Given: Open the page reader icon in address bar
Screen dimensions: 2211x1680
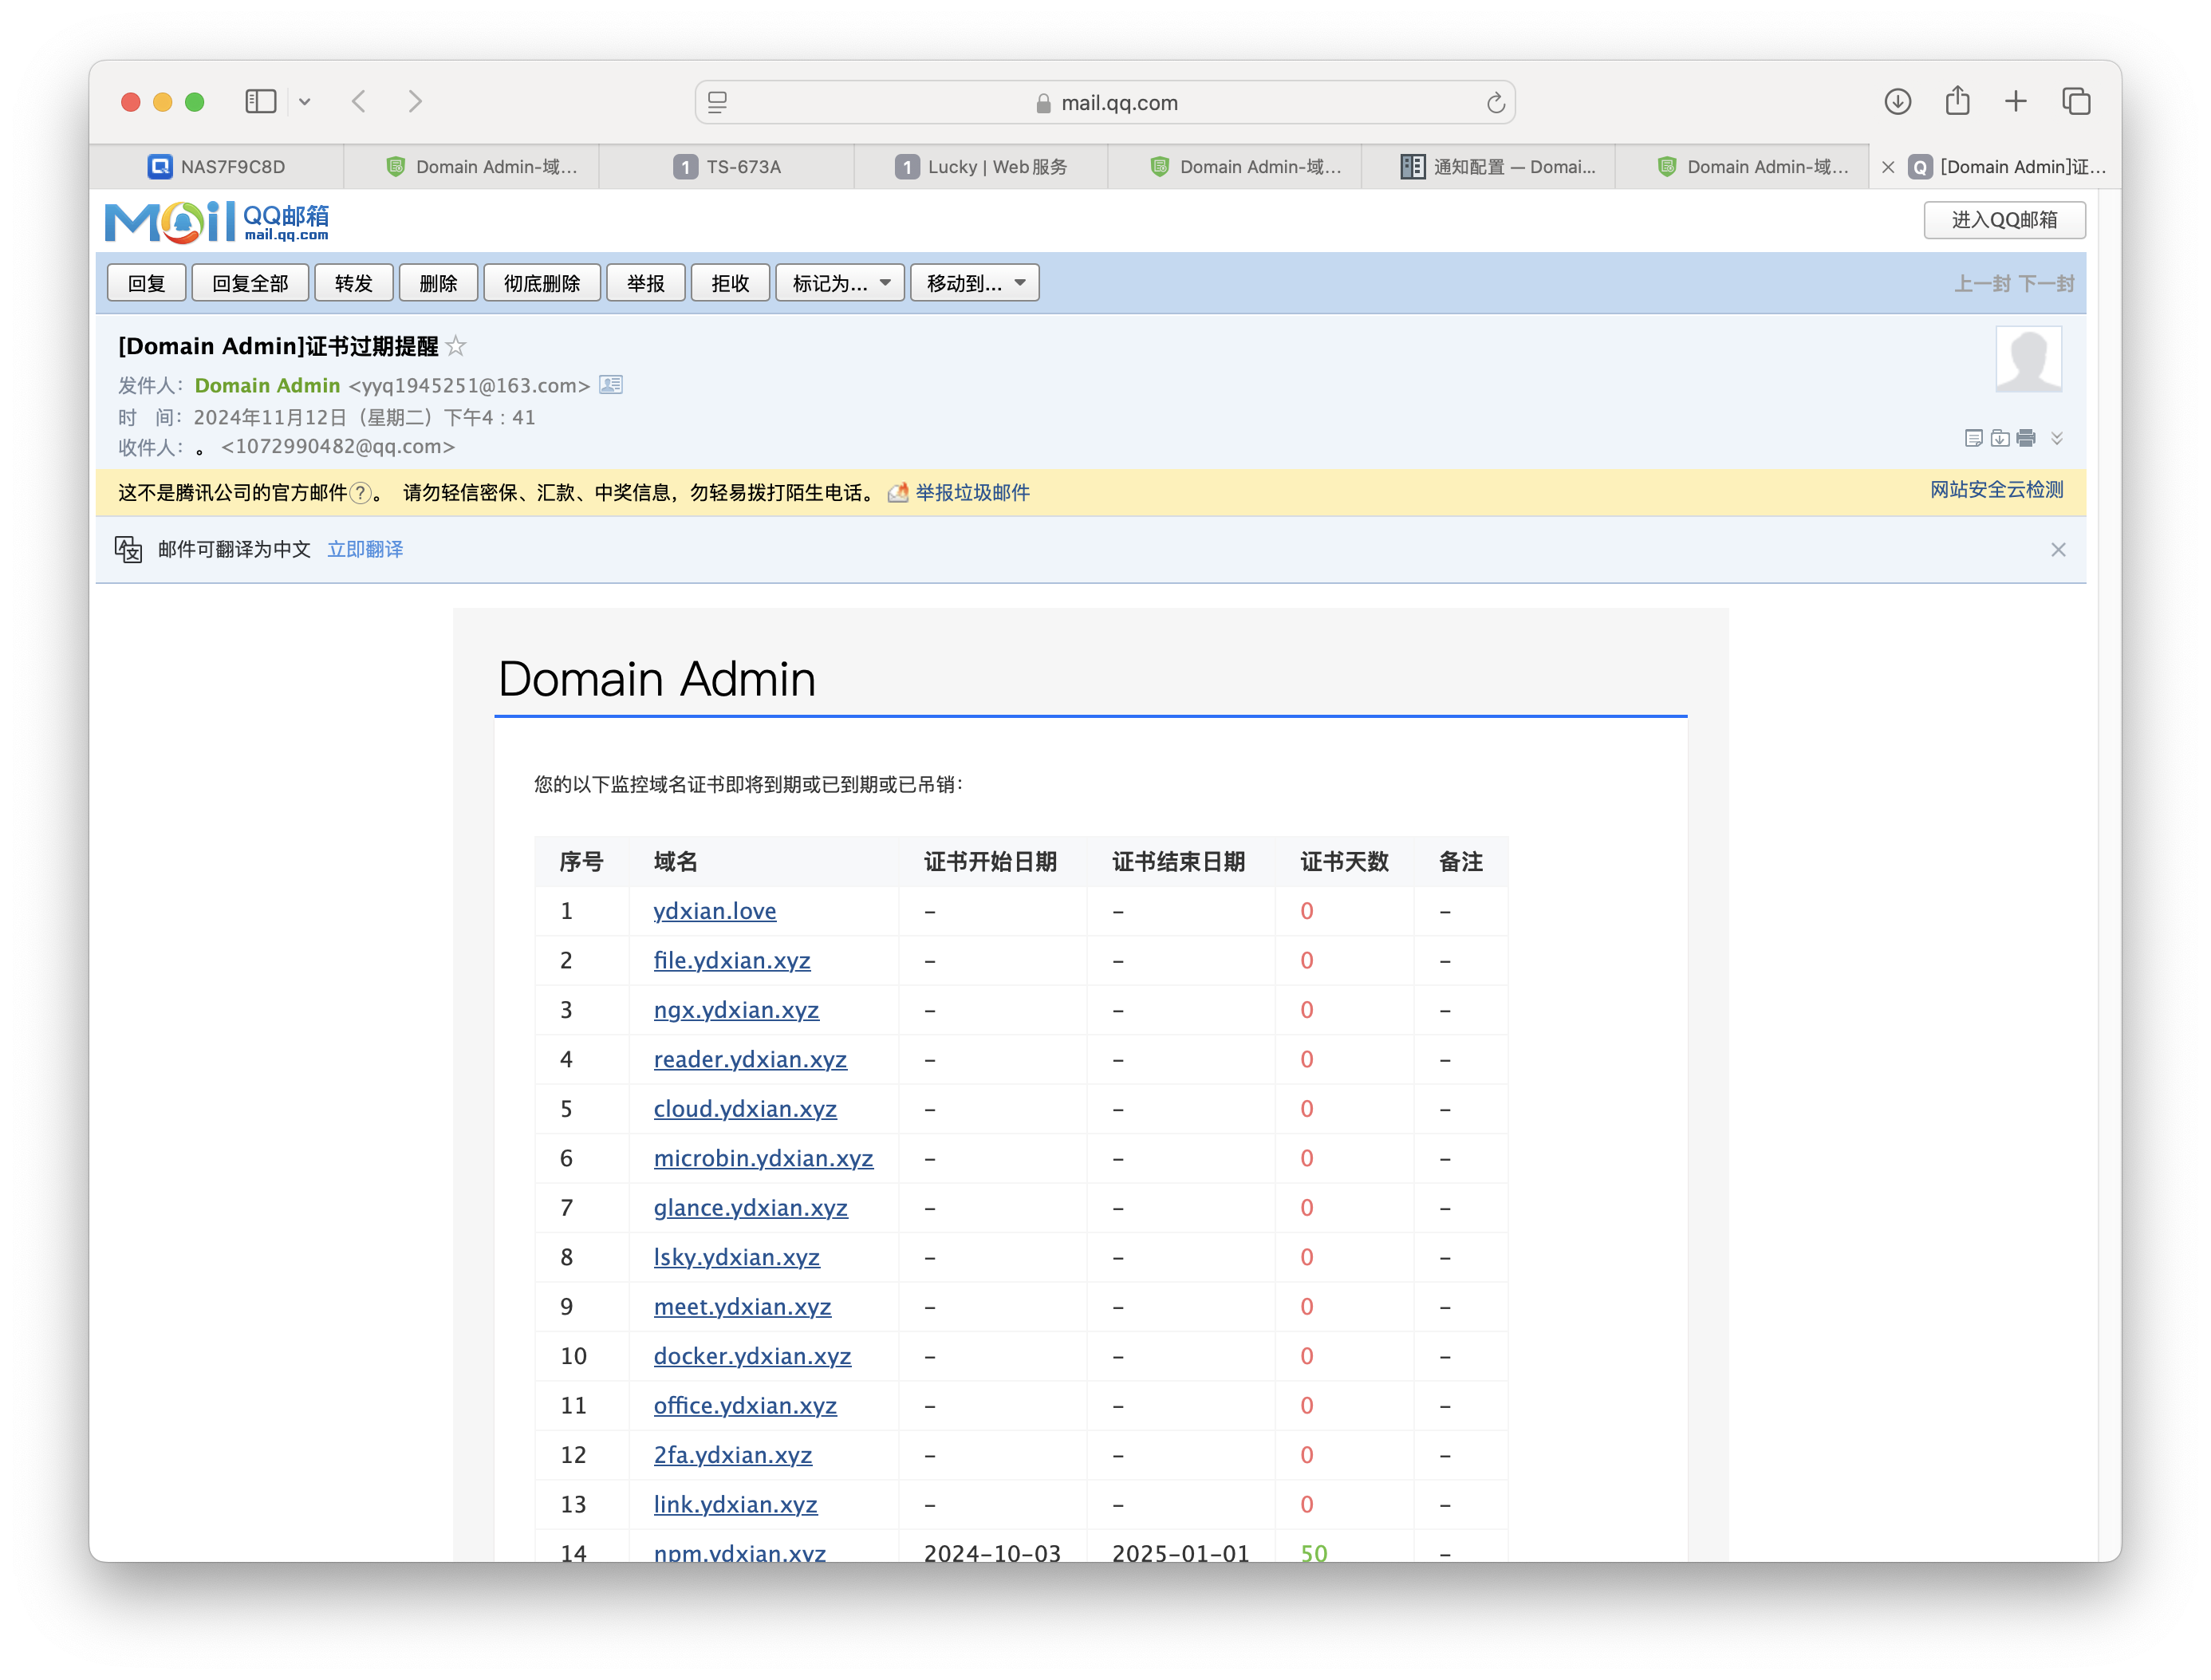Looking at the screenshot, I should tap(717, 102).
